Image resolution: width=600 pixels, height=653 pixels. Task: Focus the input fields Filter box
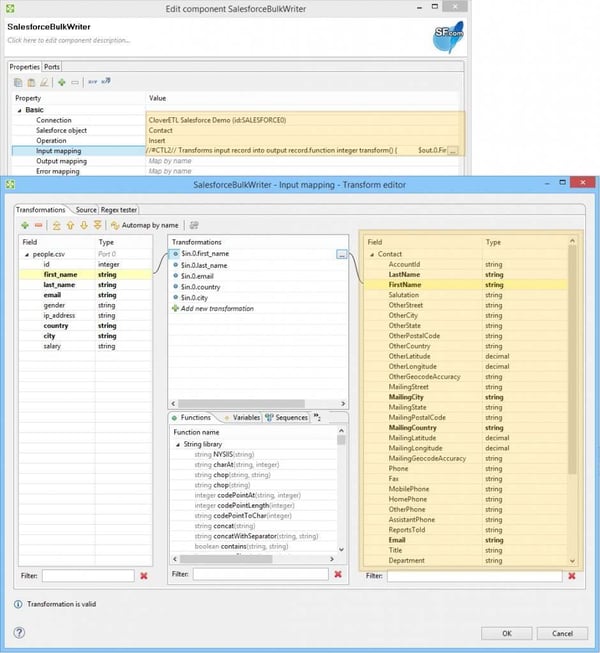(x=88, y=576)
